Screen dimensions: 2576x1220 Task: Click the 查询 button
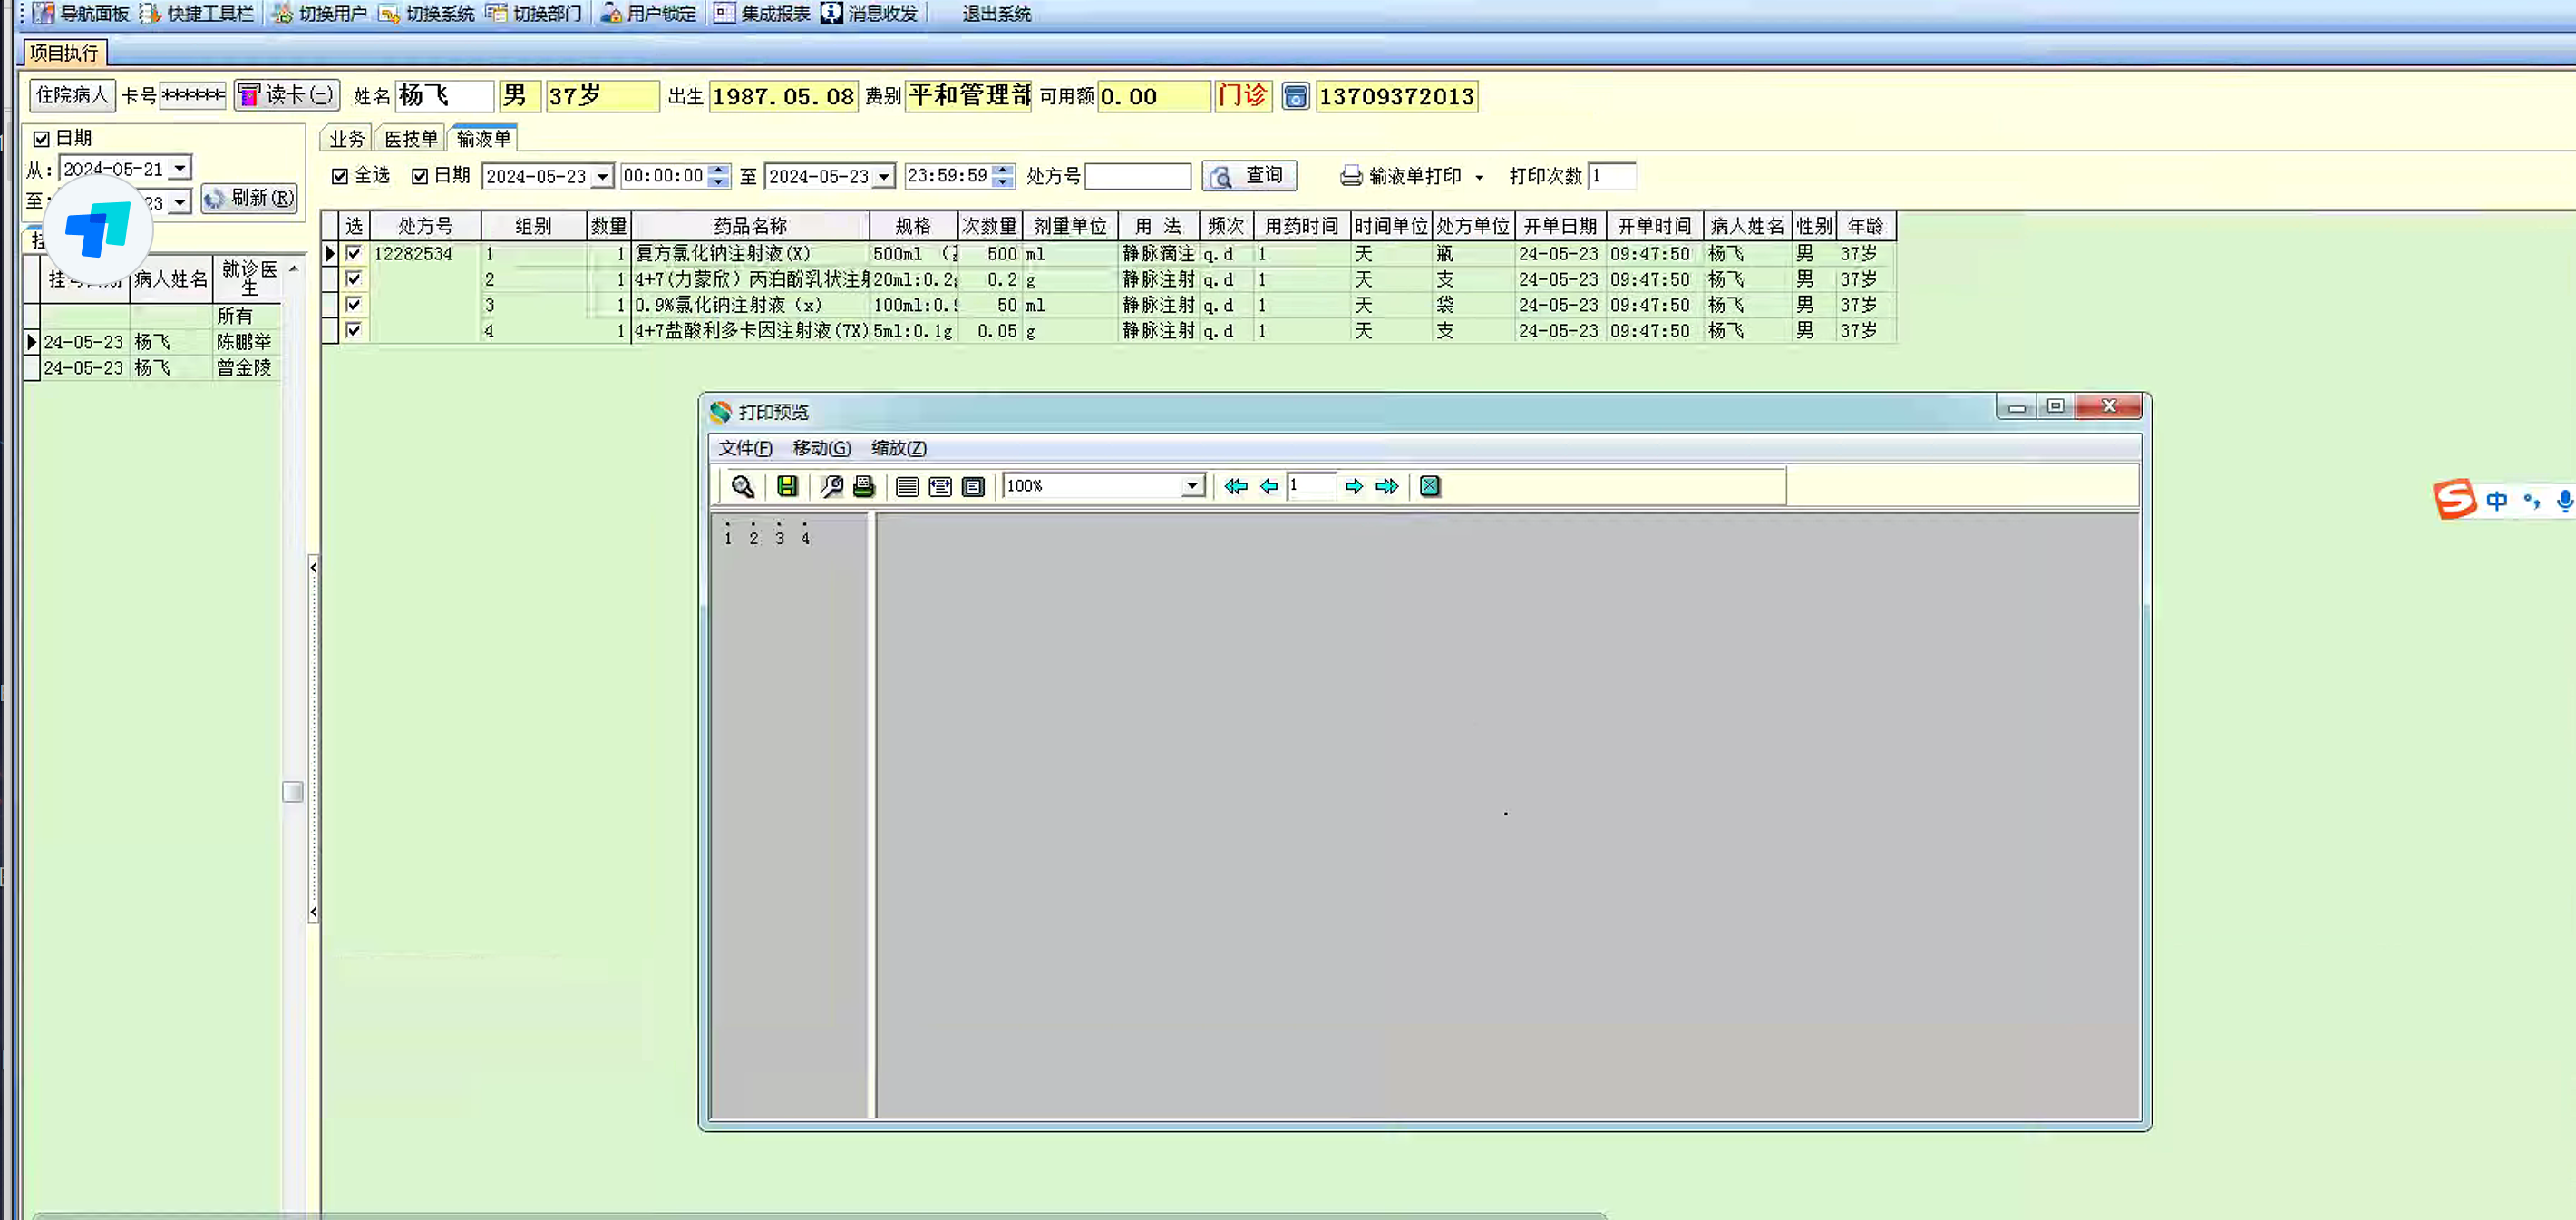(1249, 176)
